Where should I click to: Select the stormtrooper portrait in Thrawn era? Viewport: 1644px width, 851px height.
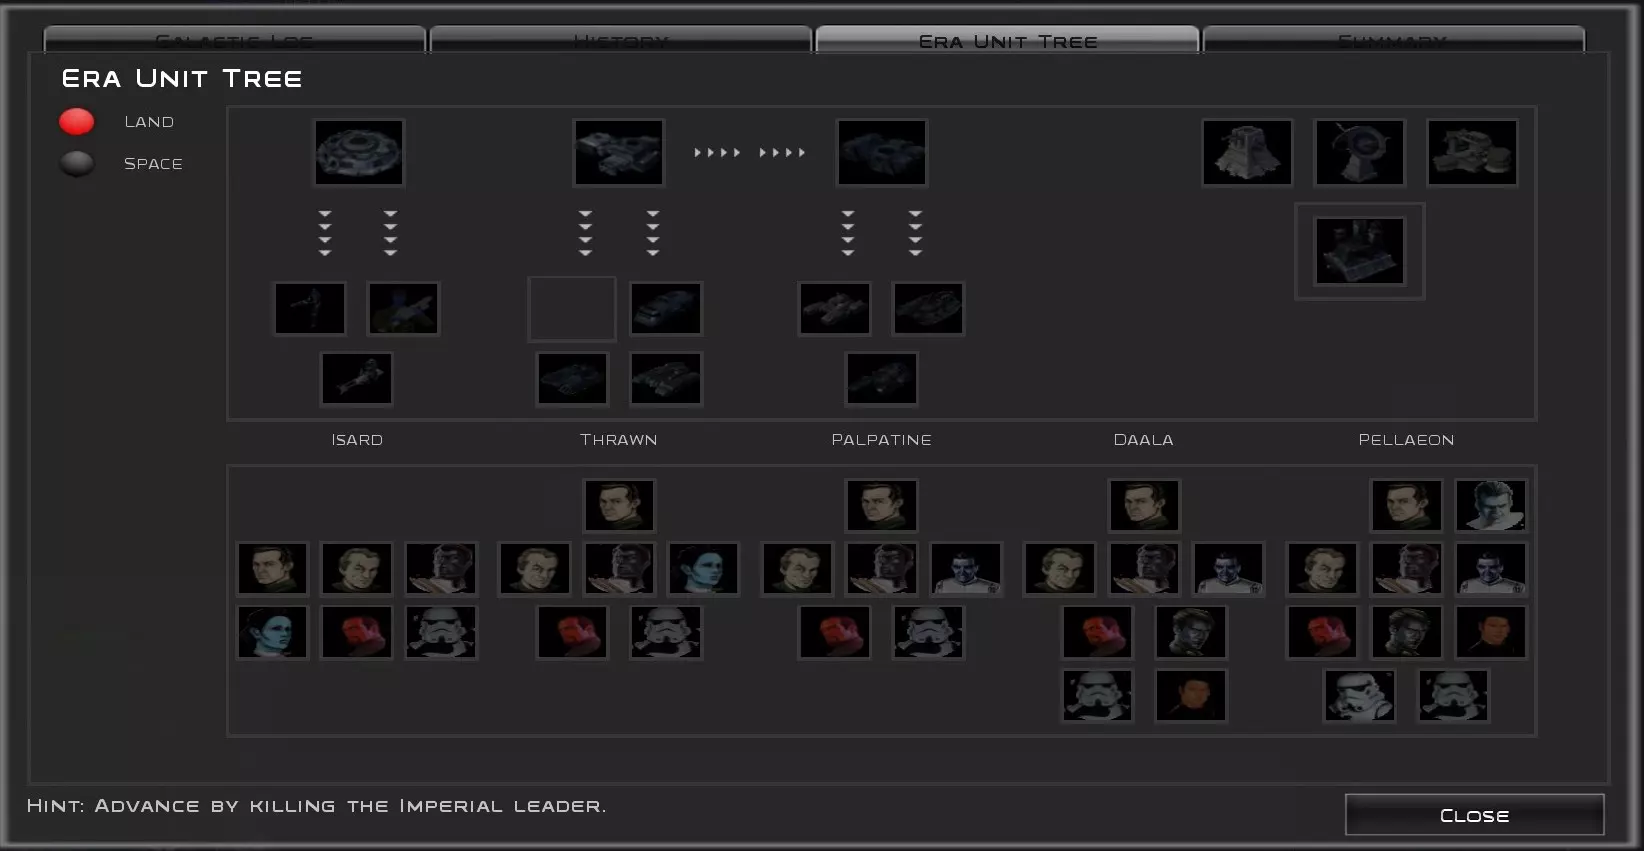(666, 632)
